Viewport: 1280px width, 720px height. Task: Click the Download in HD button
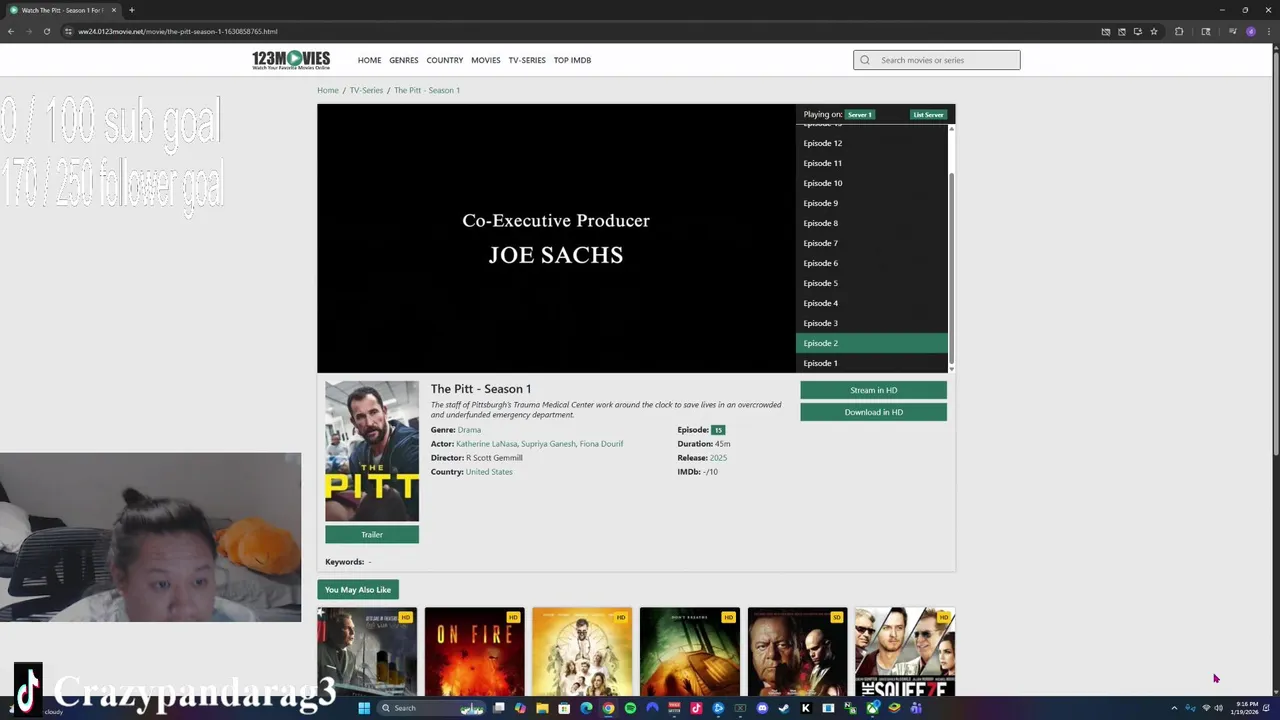(x=873, y=412)
